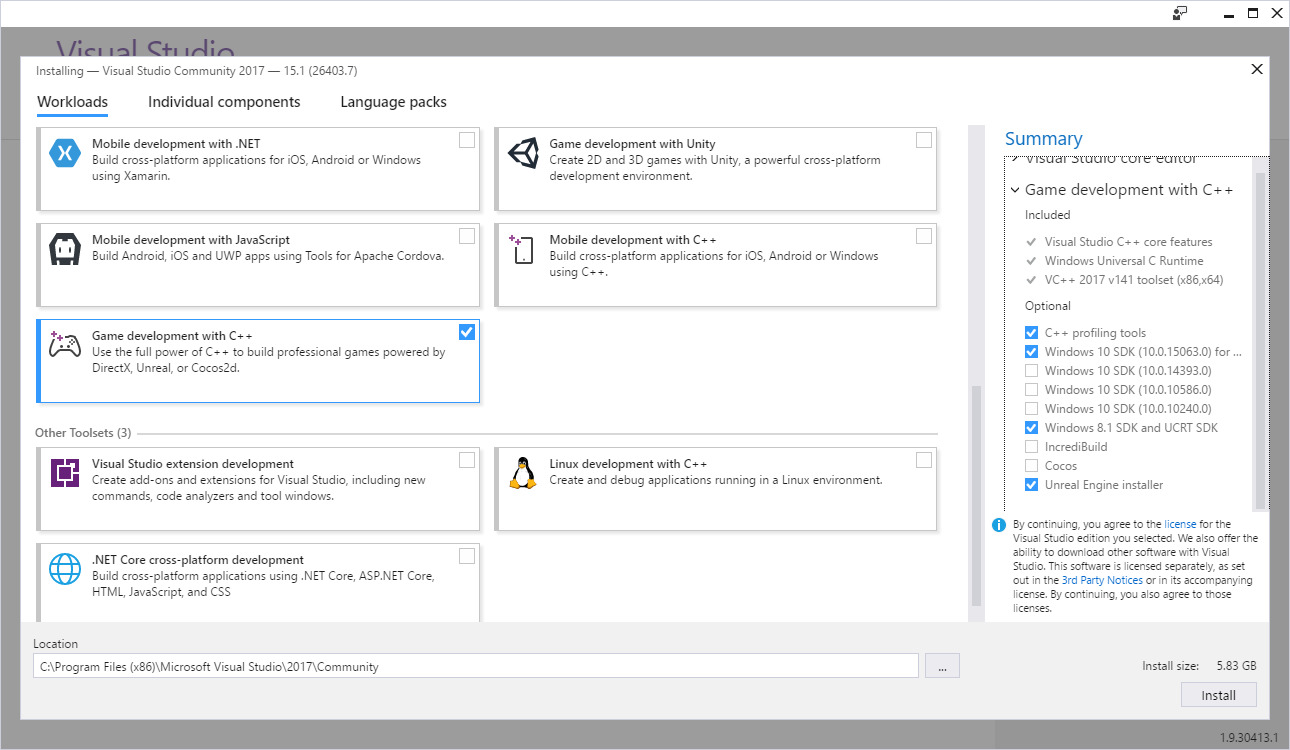Screen dimensions: 1290x750
Task: Click the Windows Universal C Runtime entry
Action: point(1124,261)
